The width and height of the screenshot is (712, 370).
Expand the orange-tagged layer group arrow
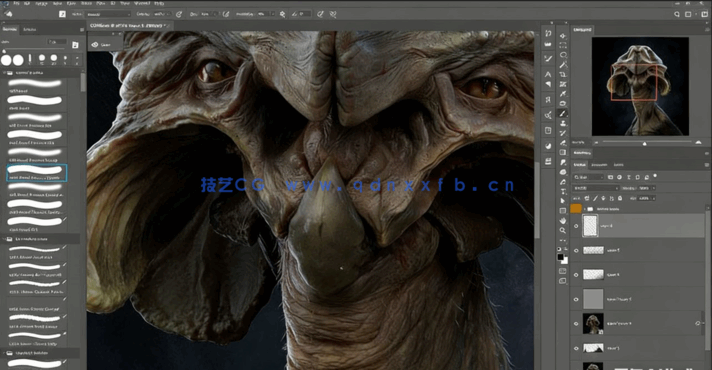(585, 209)
